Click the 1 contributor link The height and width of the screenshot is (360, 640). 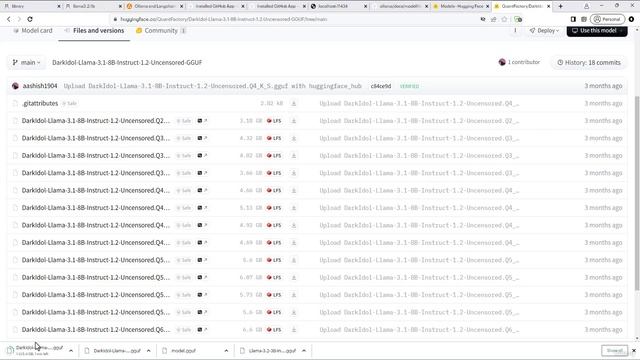[x=523, y=62]
